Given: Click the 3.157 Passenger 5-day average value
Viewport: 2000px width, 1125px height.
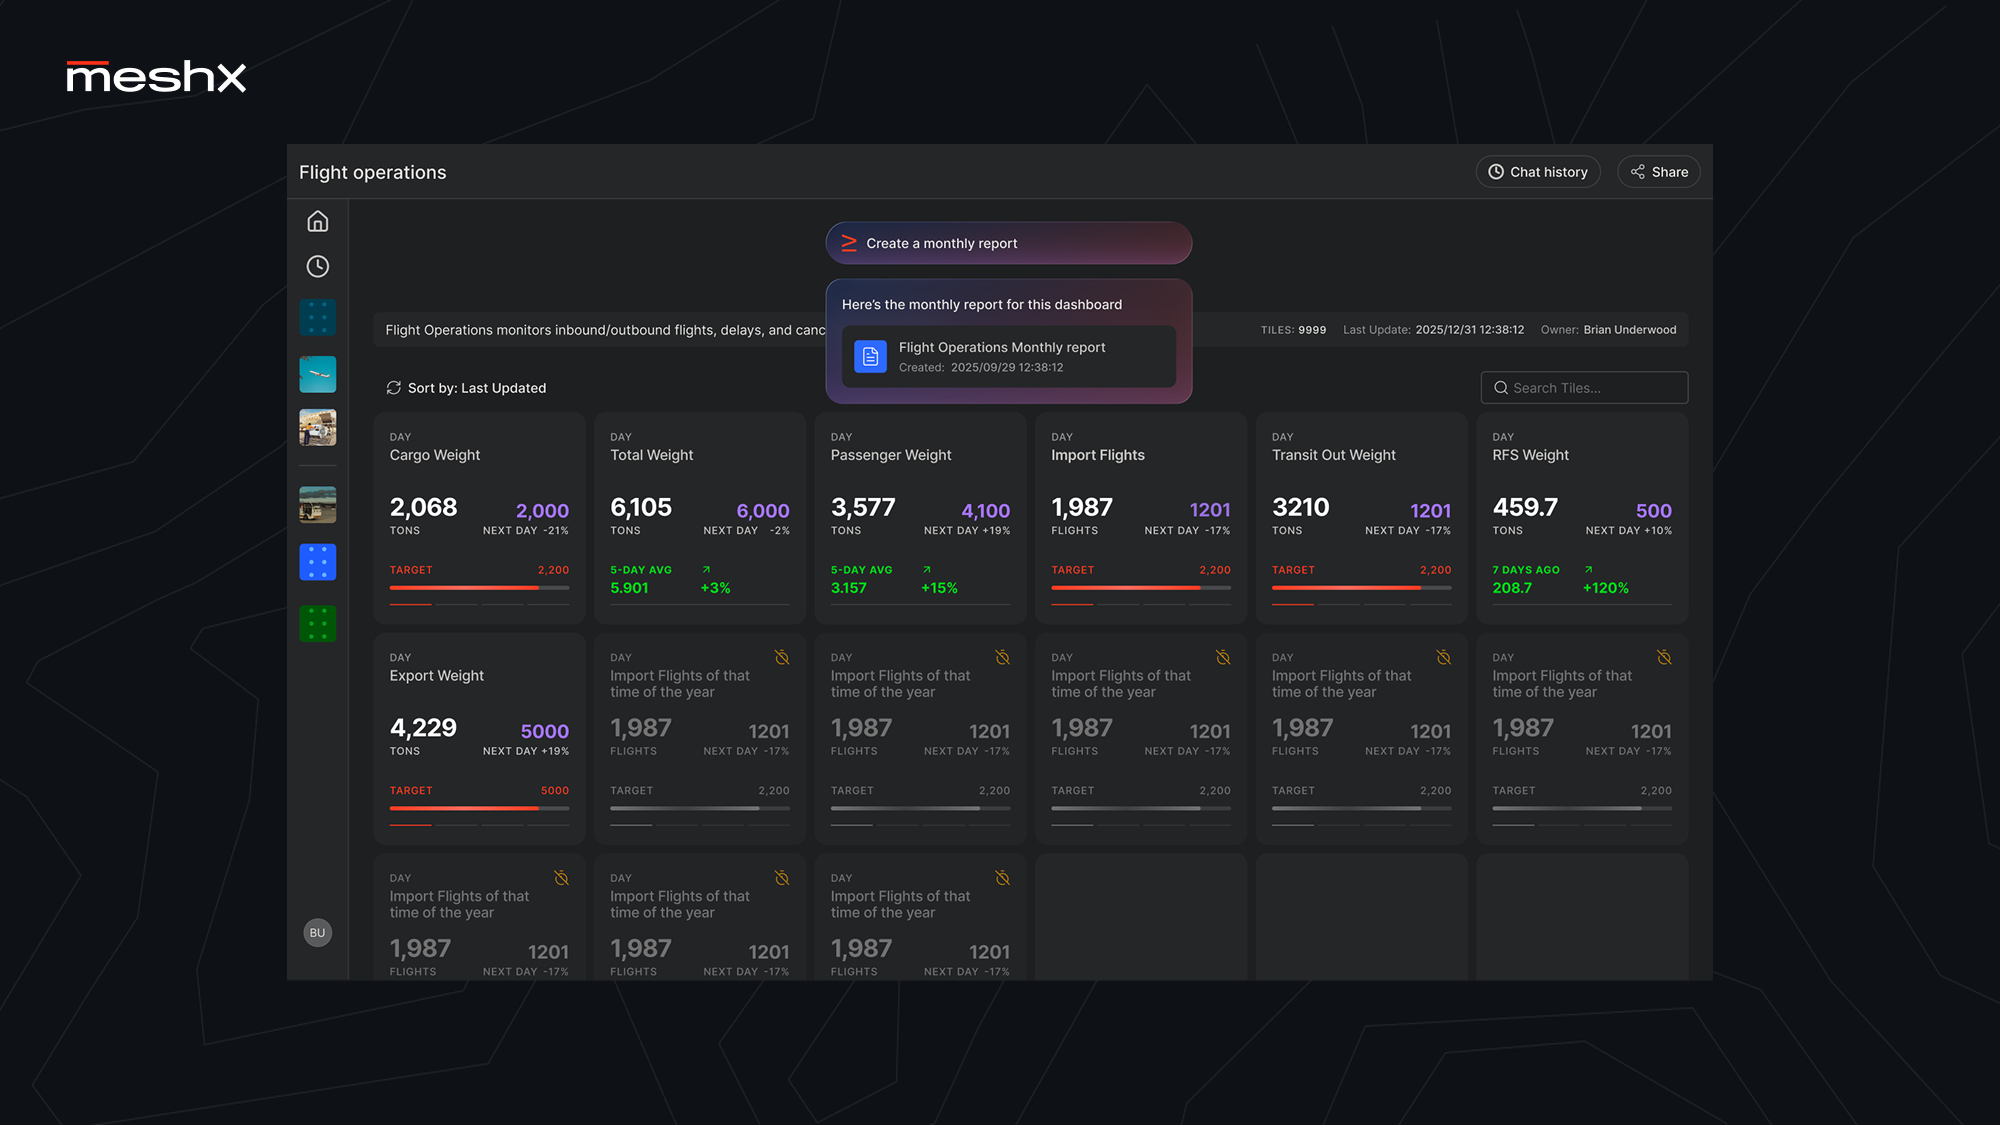Looking at the screenshot, I should tap(848, 588).
